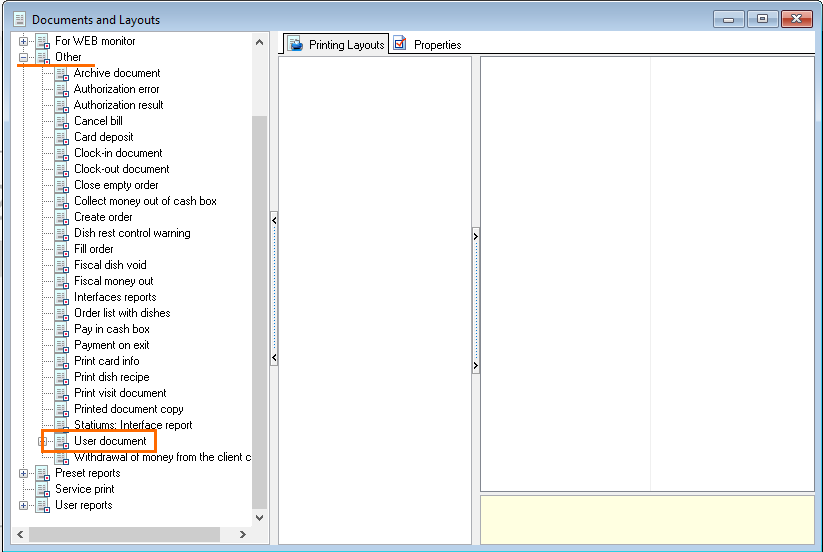This screenshot has width=823, height=552.
Task: Click the Authorization error document icon
Action: click(62, 90)
